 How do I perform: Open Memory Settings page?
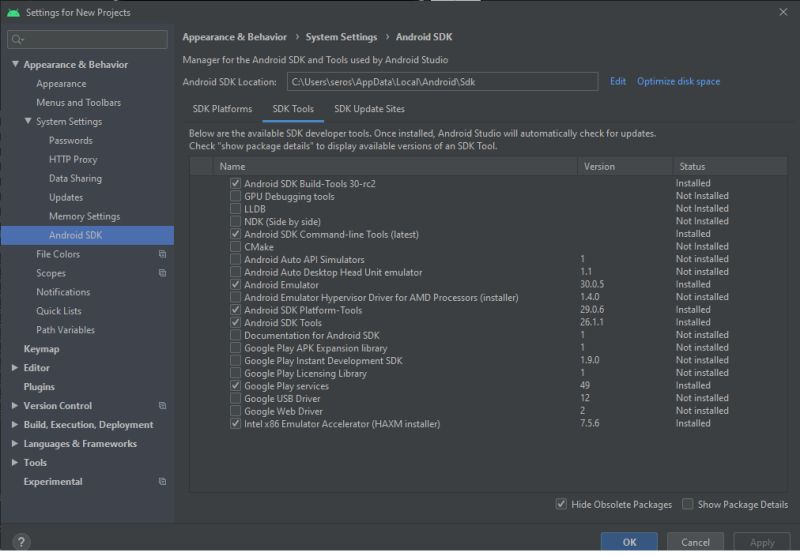pyautogui.click(x=85, y=216)
